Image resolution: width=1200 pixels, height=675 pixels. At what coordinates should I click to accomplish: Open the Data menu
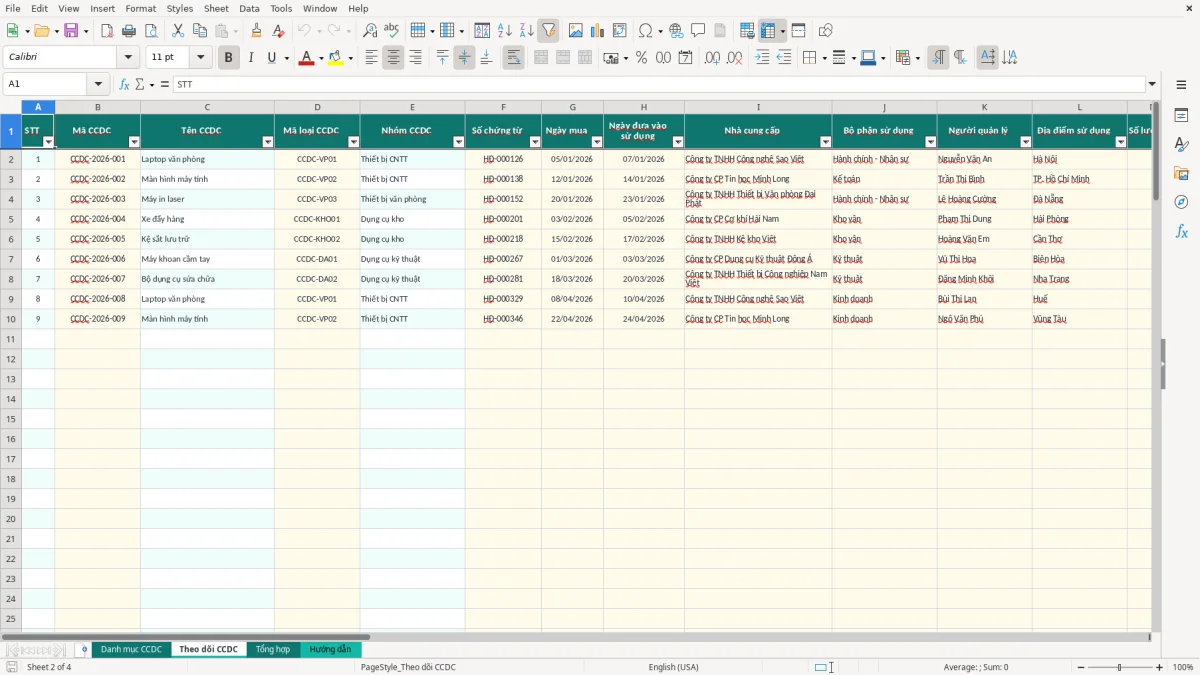point(249,8)
